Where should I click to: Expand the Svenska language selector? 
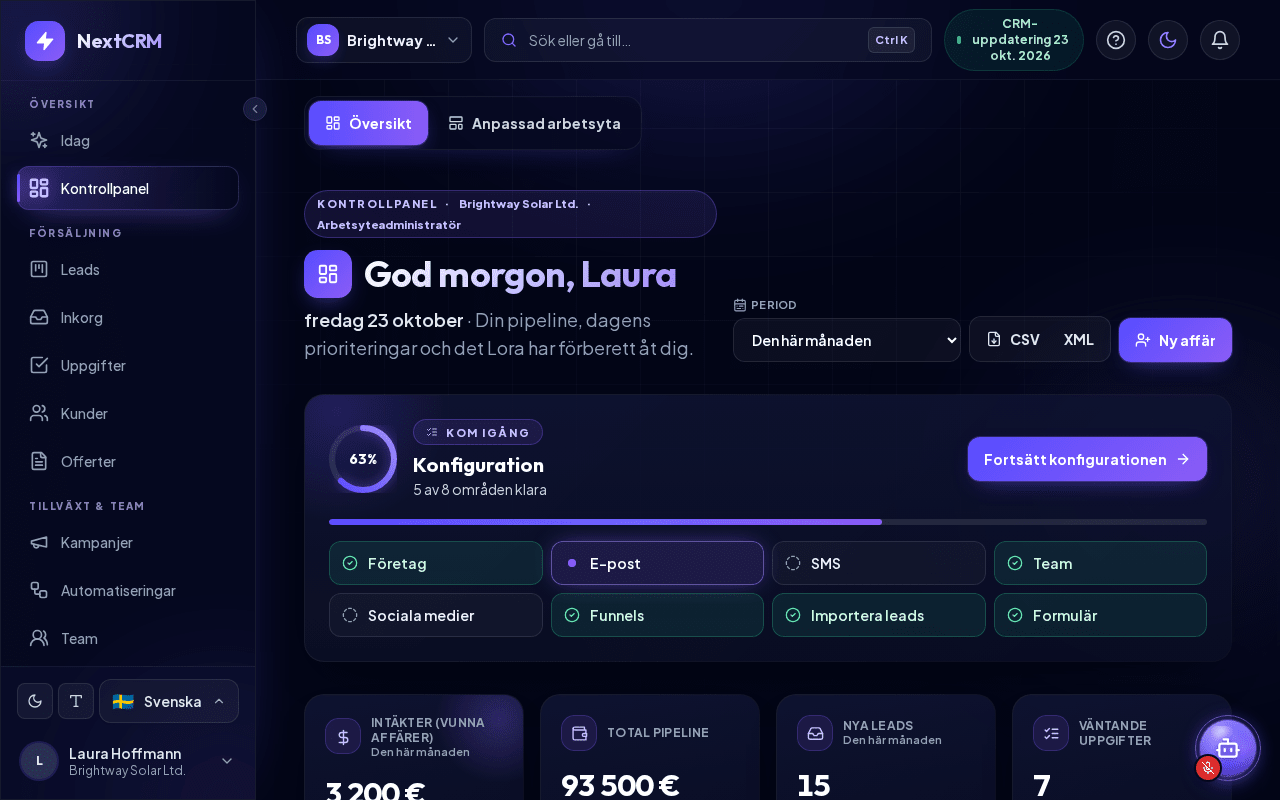[x=169, y=701]
